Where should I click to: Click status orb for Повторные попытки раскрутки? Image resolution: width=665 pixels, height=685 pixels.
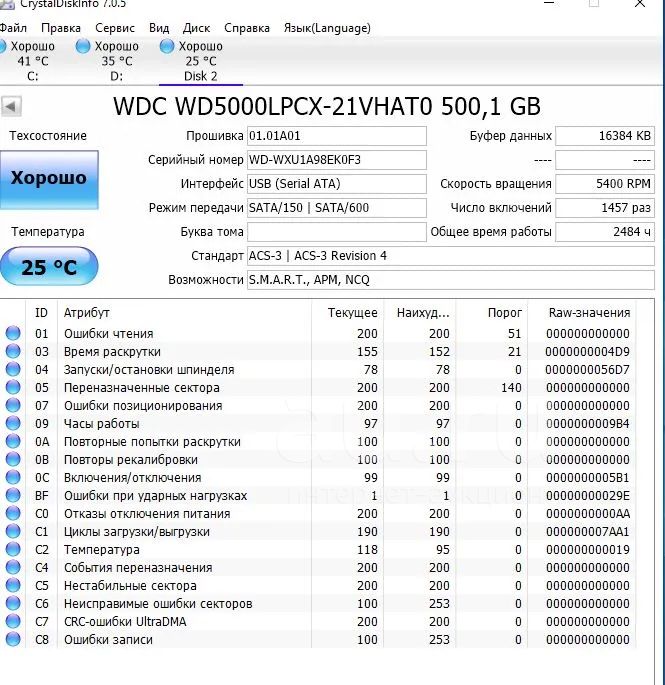tap(13, 441)
